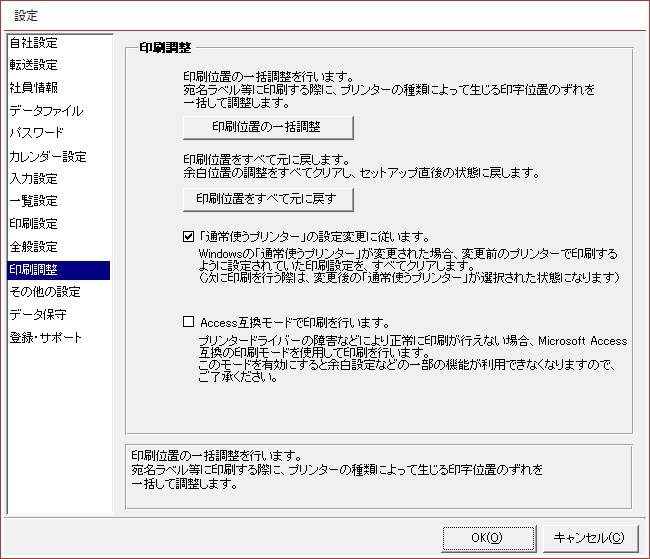The width and height of the screenshot is (650, 559).
Task: Click the 印刷位置の一括調整 button
Action: 268,127
